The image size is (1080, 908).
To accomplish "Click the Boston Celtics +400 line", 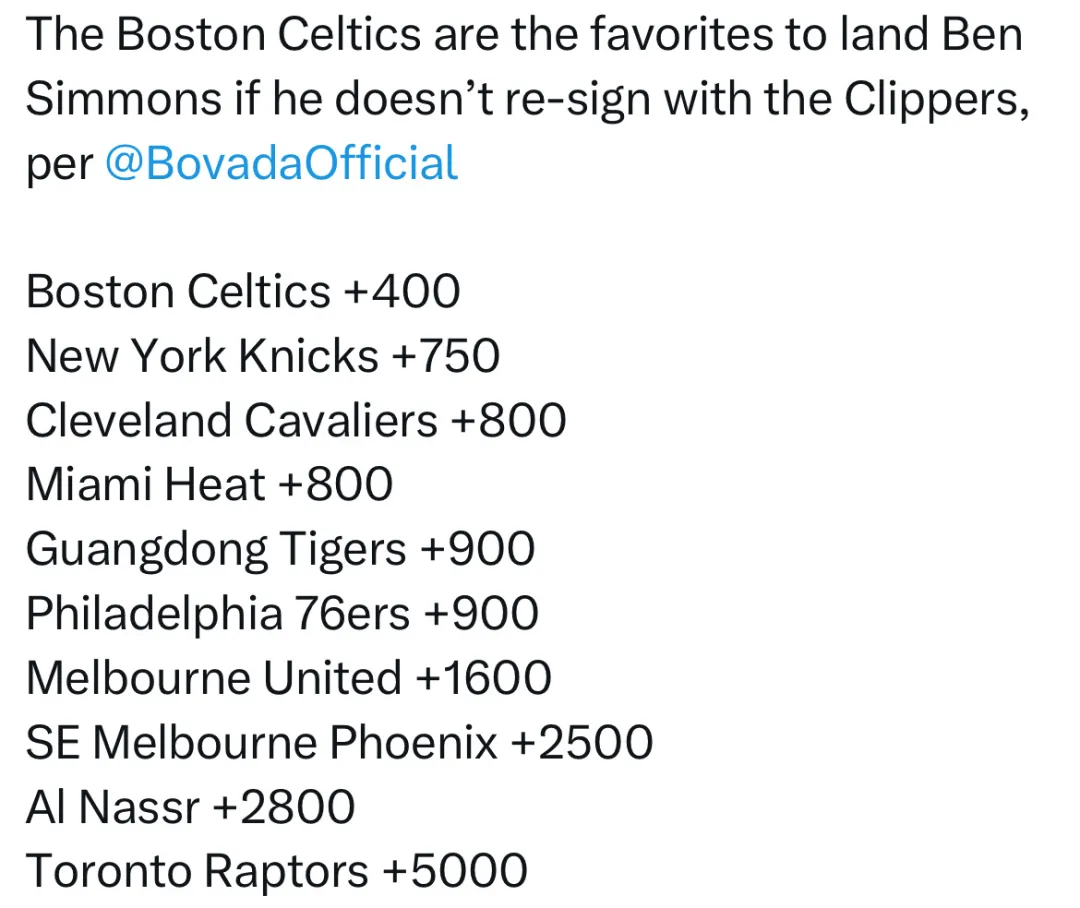I will tap(243, 291).
